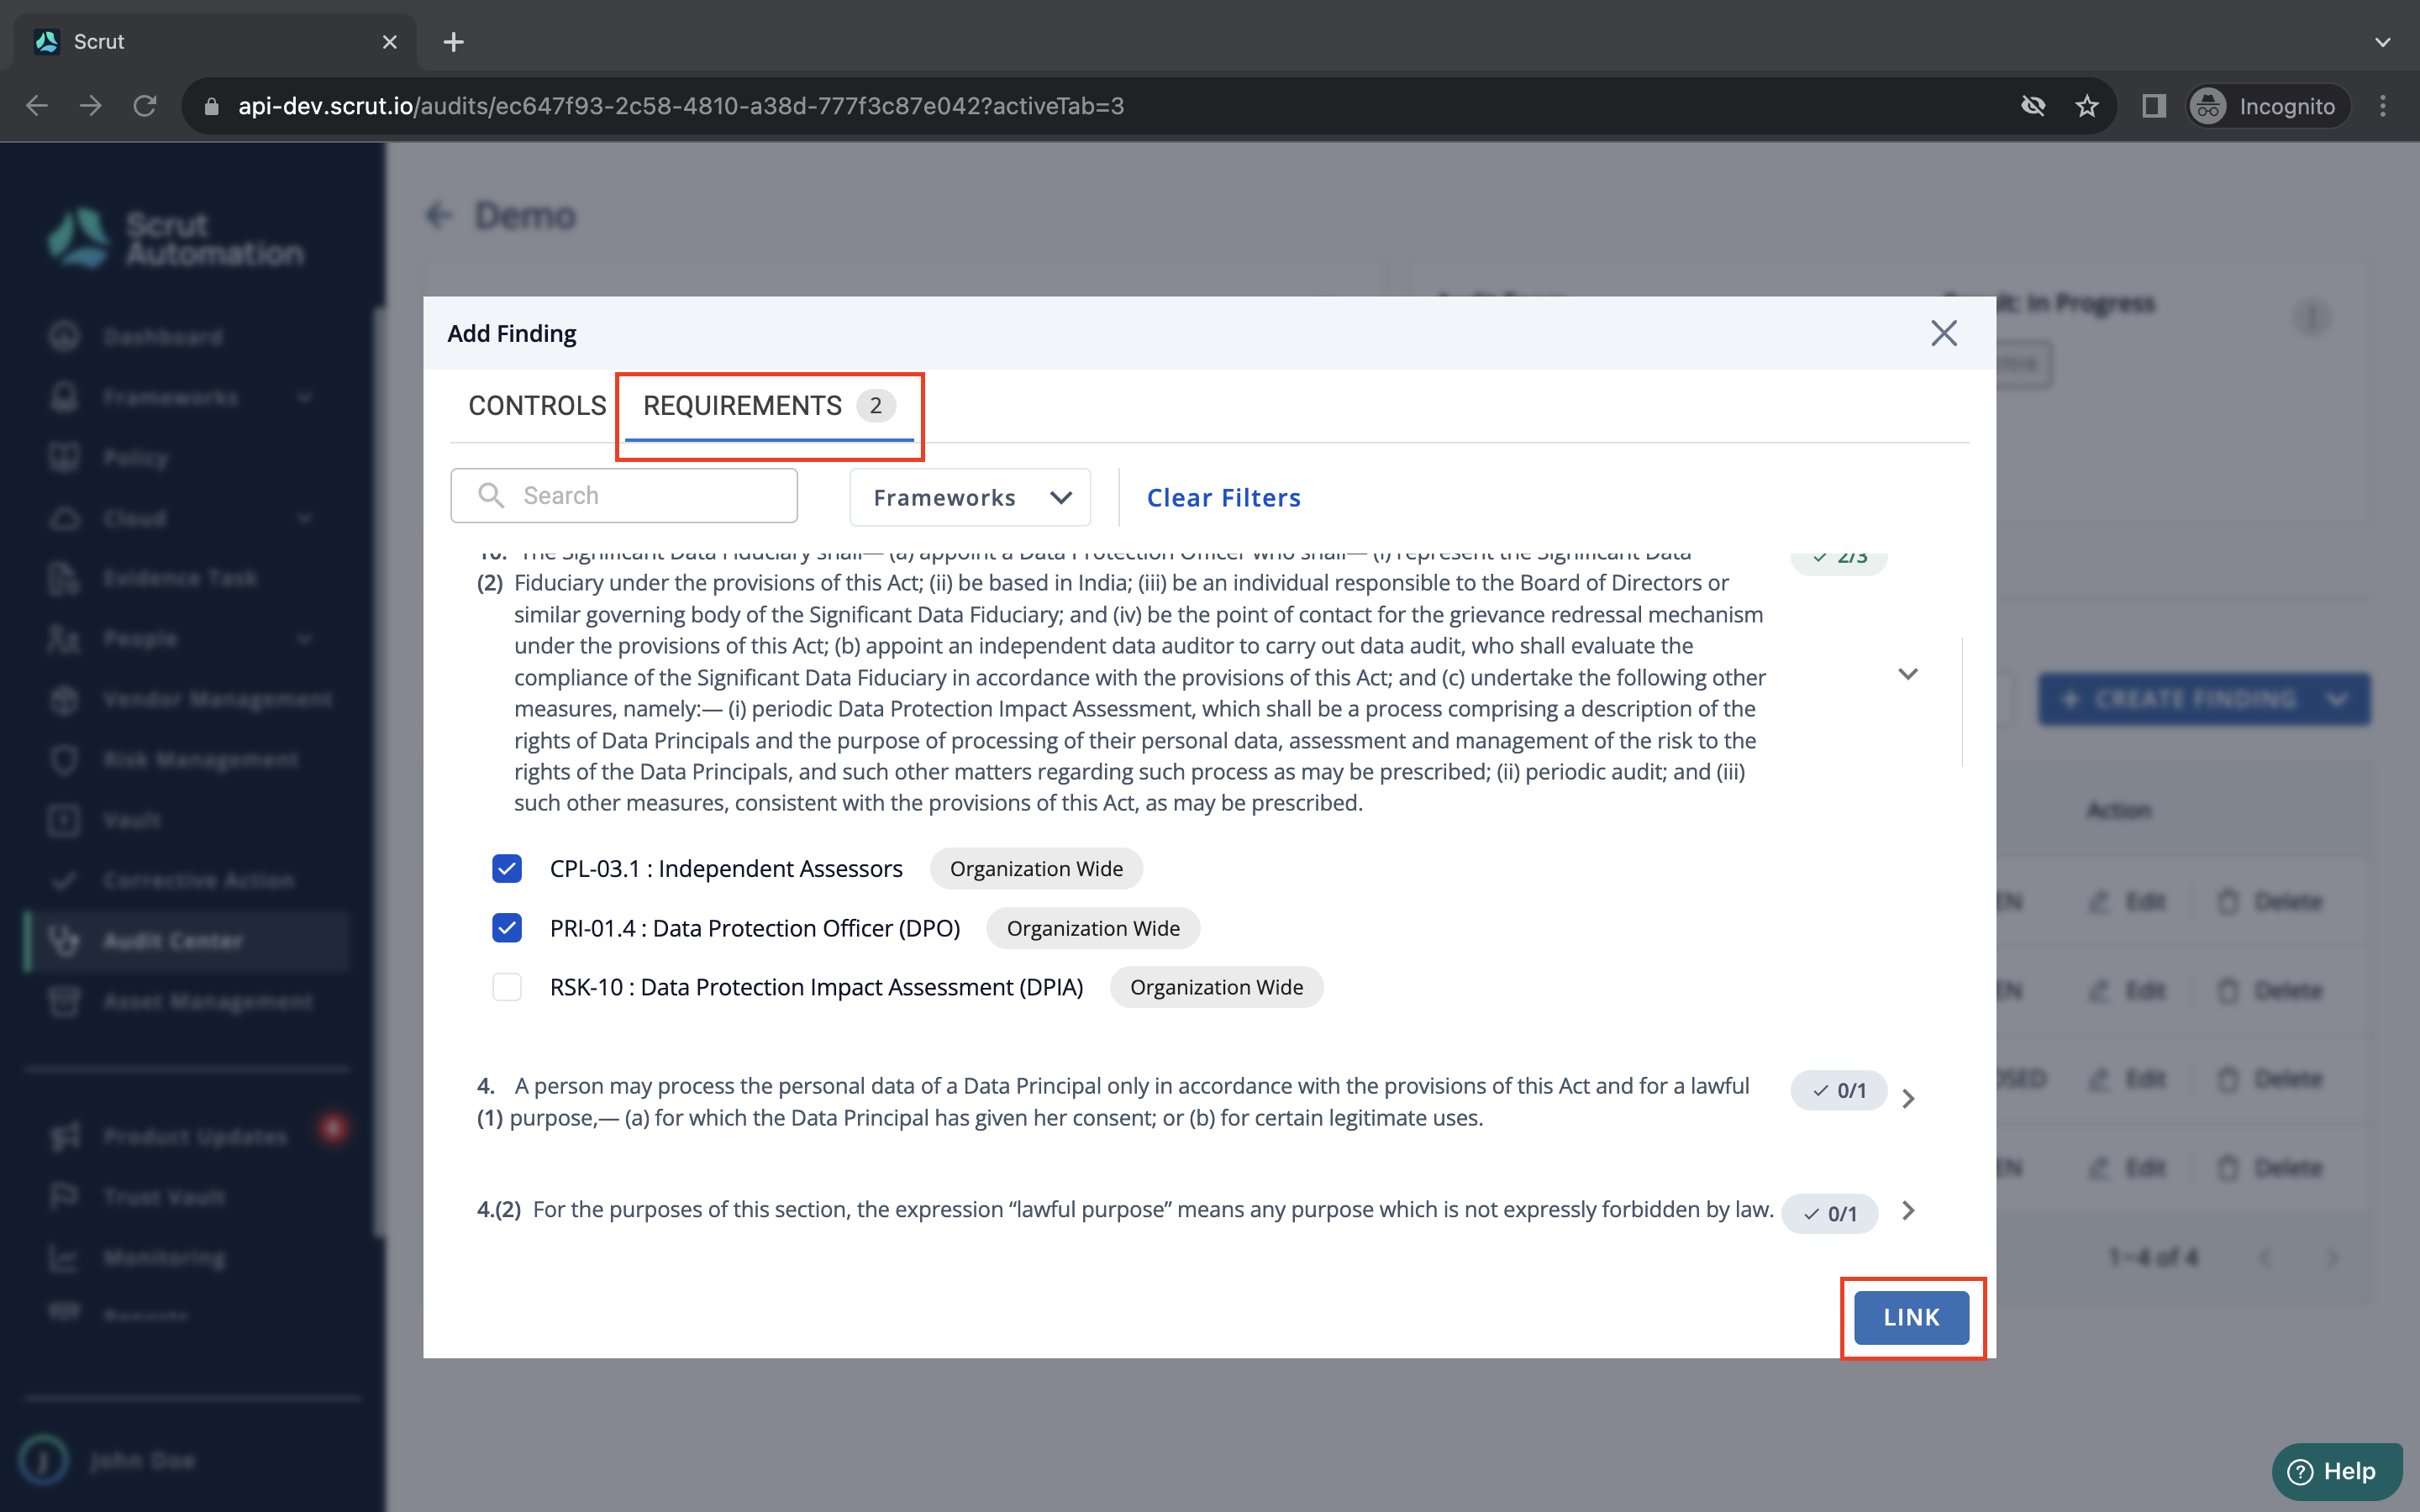2420x1512 pixels.
Task: Open Risk Management in the sidebar
Action: (x=200, y=760)
